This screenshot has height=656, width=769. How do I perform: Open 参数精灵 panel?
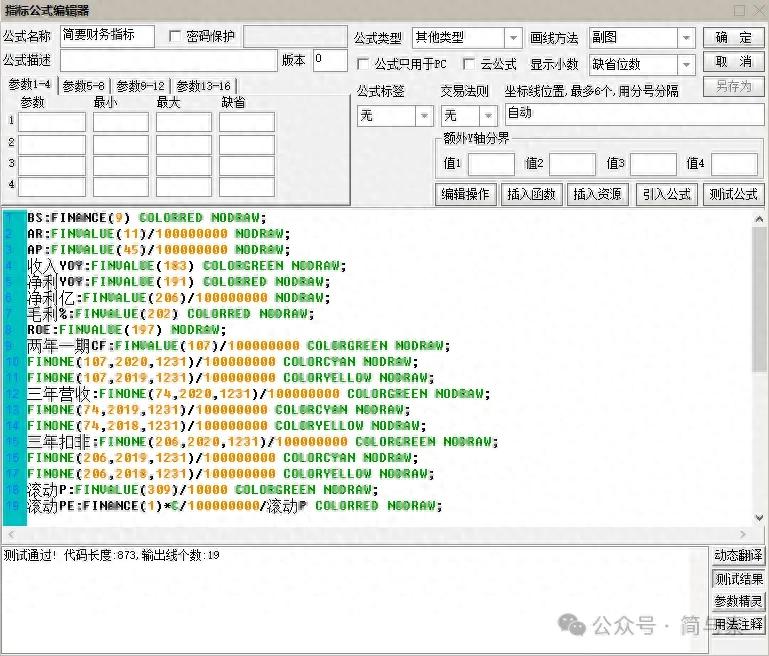click(x=738, y=601)
